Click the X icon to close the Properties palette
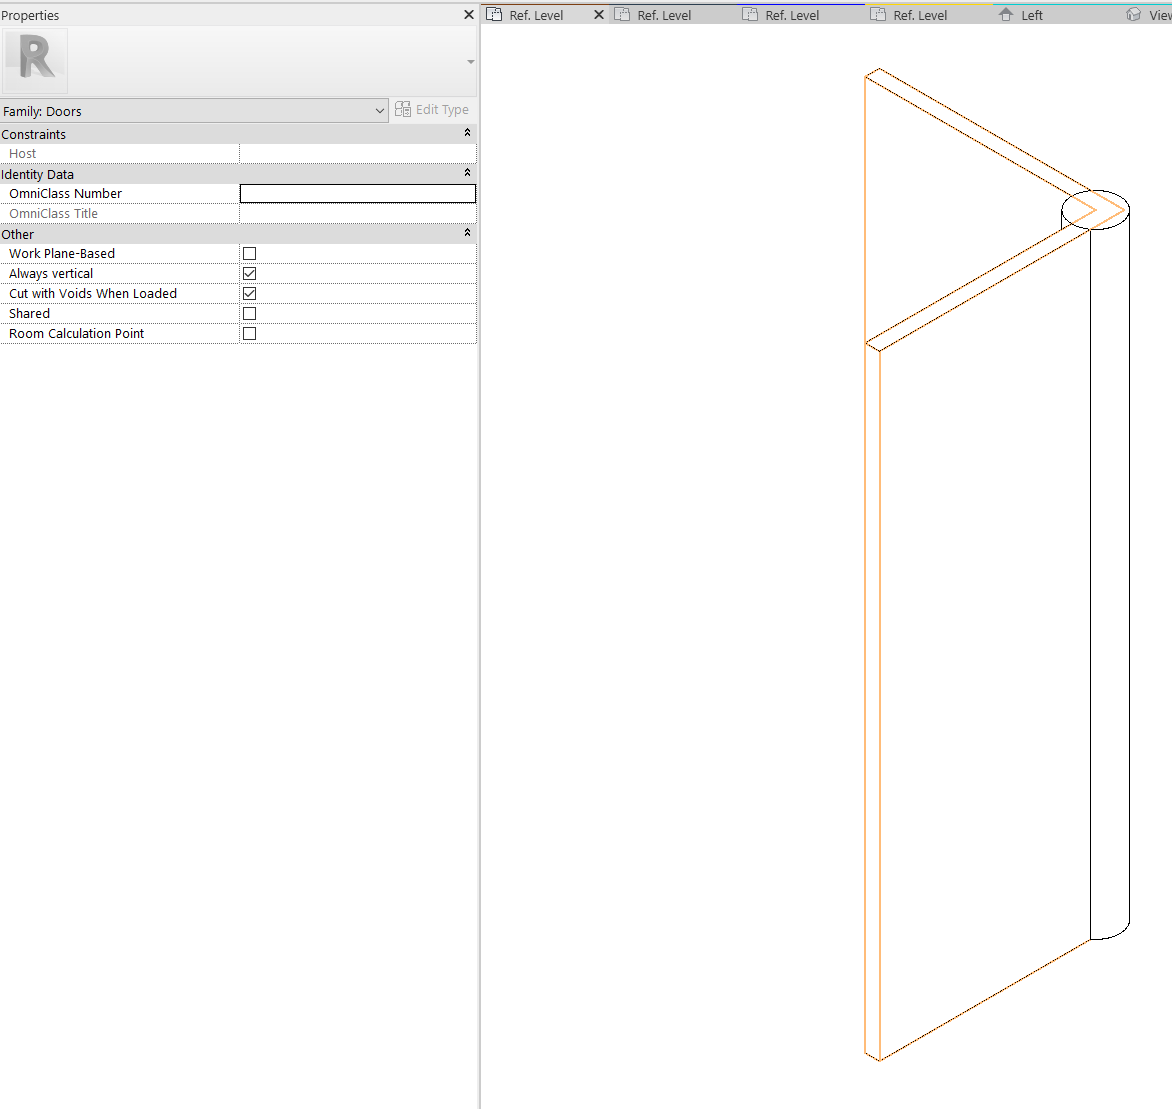1172x1109 pixels. [468, 14]
